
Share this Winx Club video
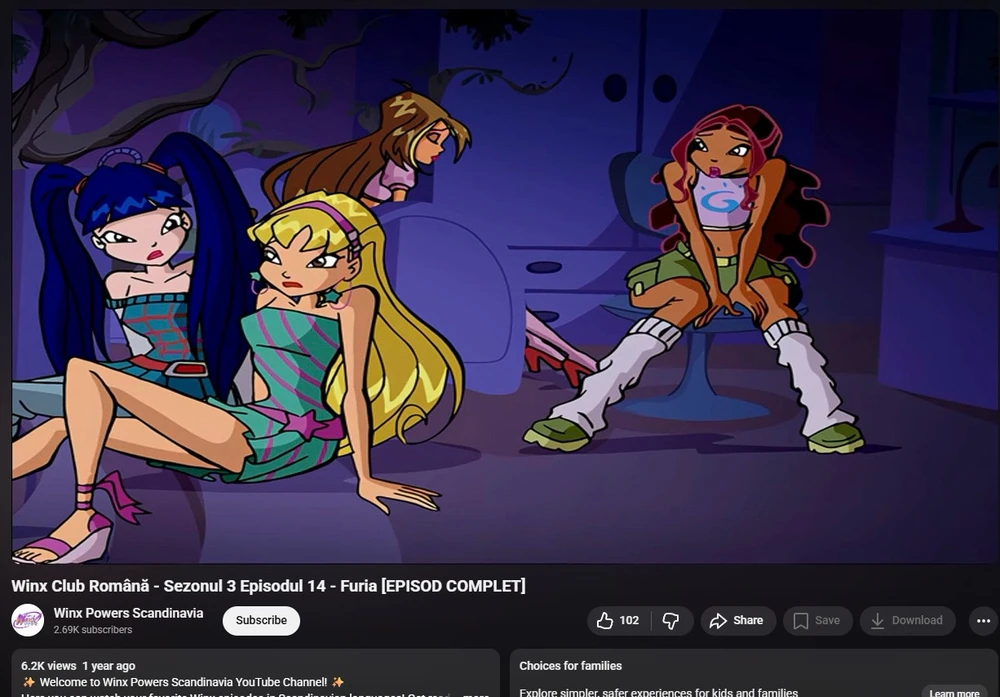pyautogui.click(x=738, y=620)
